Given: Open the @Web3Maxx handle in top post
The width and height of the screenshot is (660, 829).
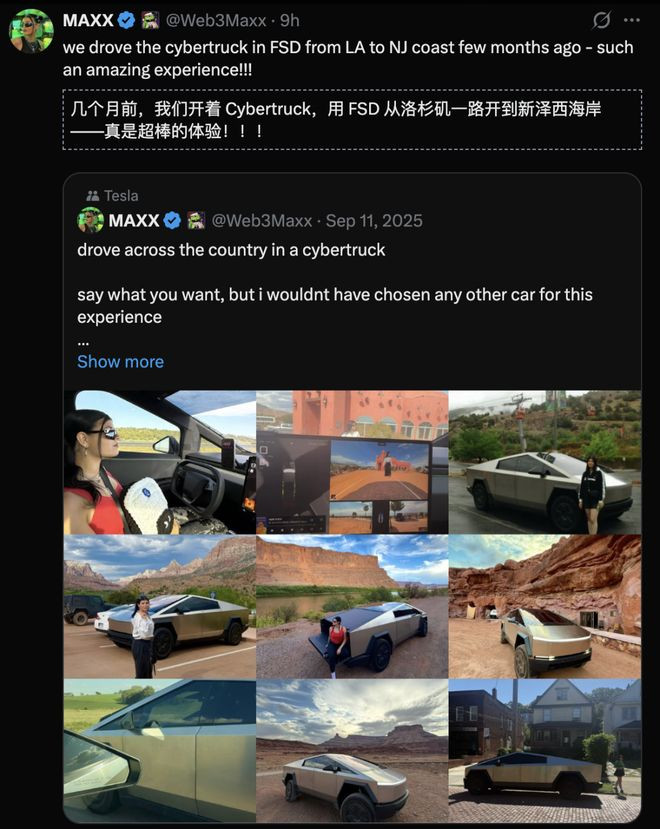Looking at the screenshot, I should click(x=216, y=21).
